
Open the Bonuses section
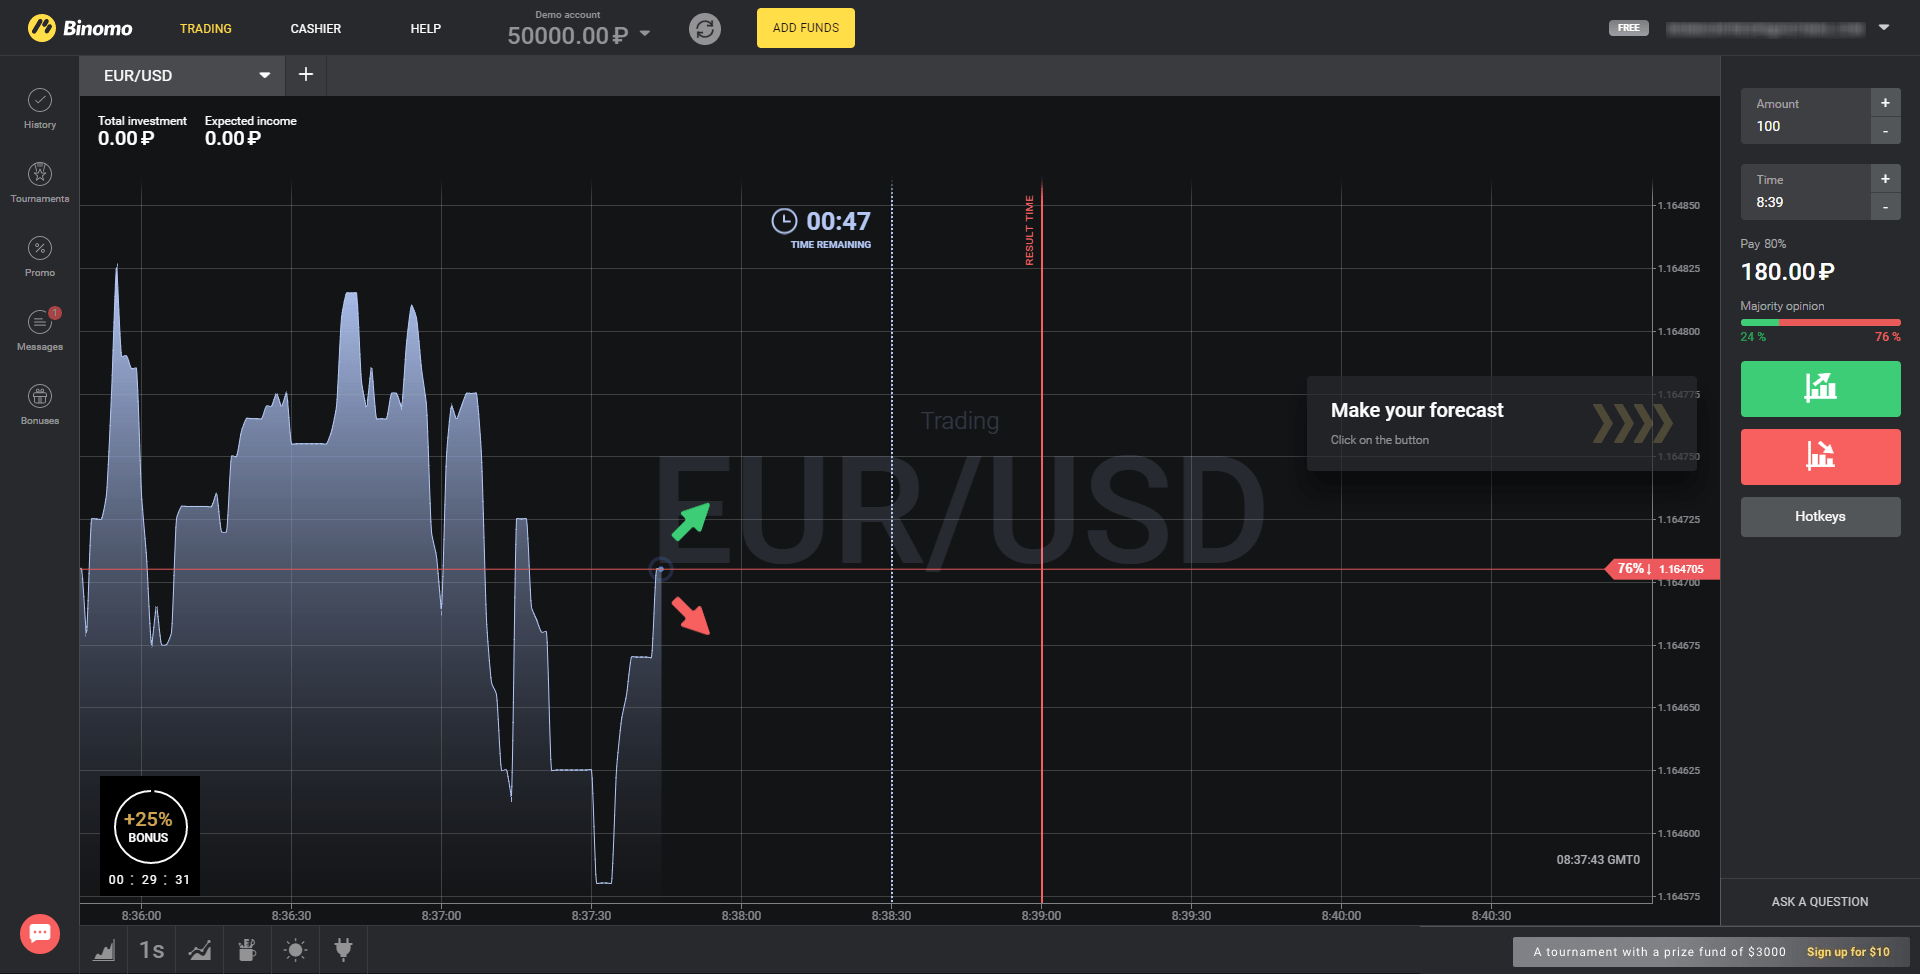[40, 404]
